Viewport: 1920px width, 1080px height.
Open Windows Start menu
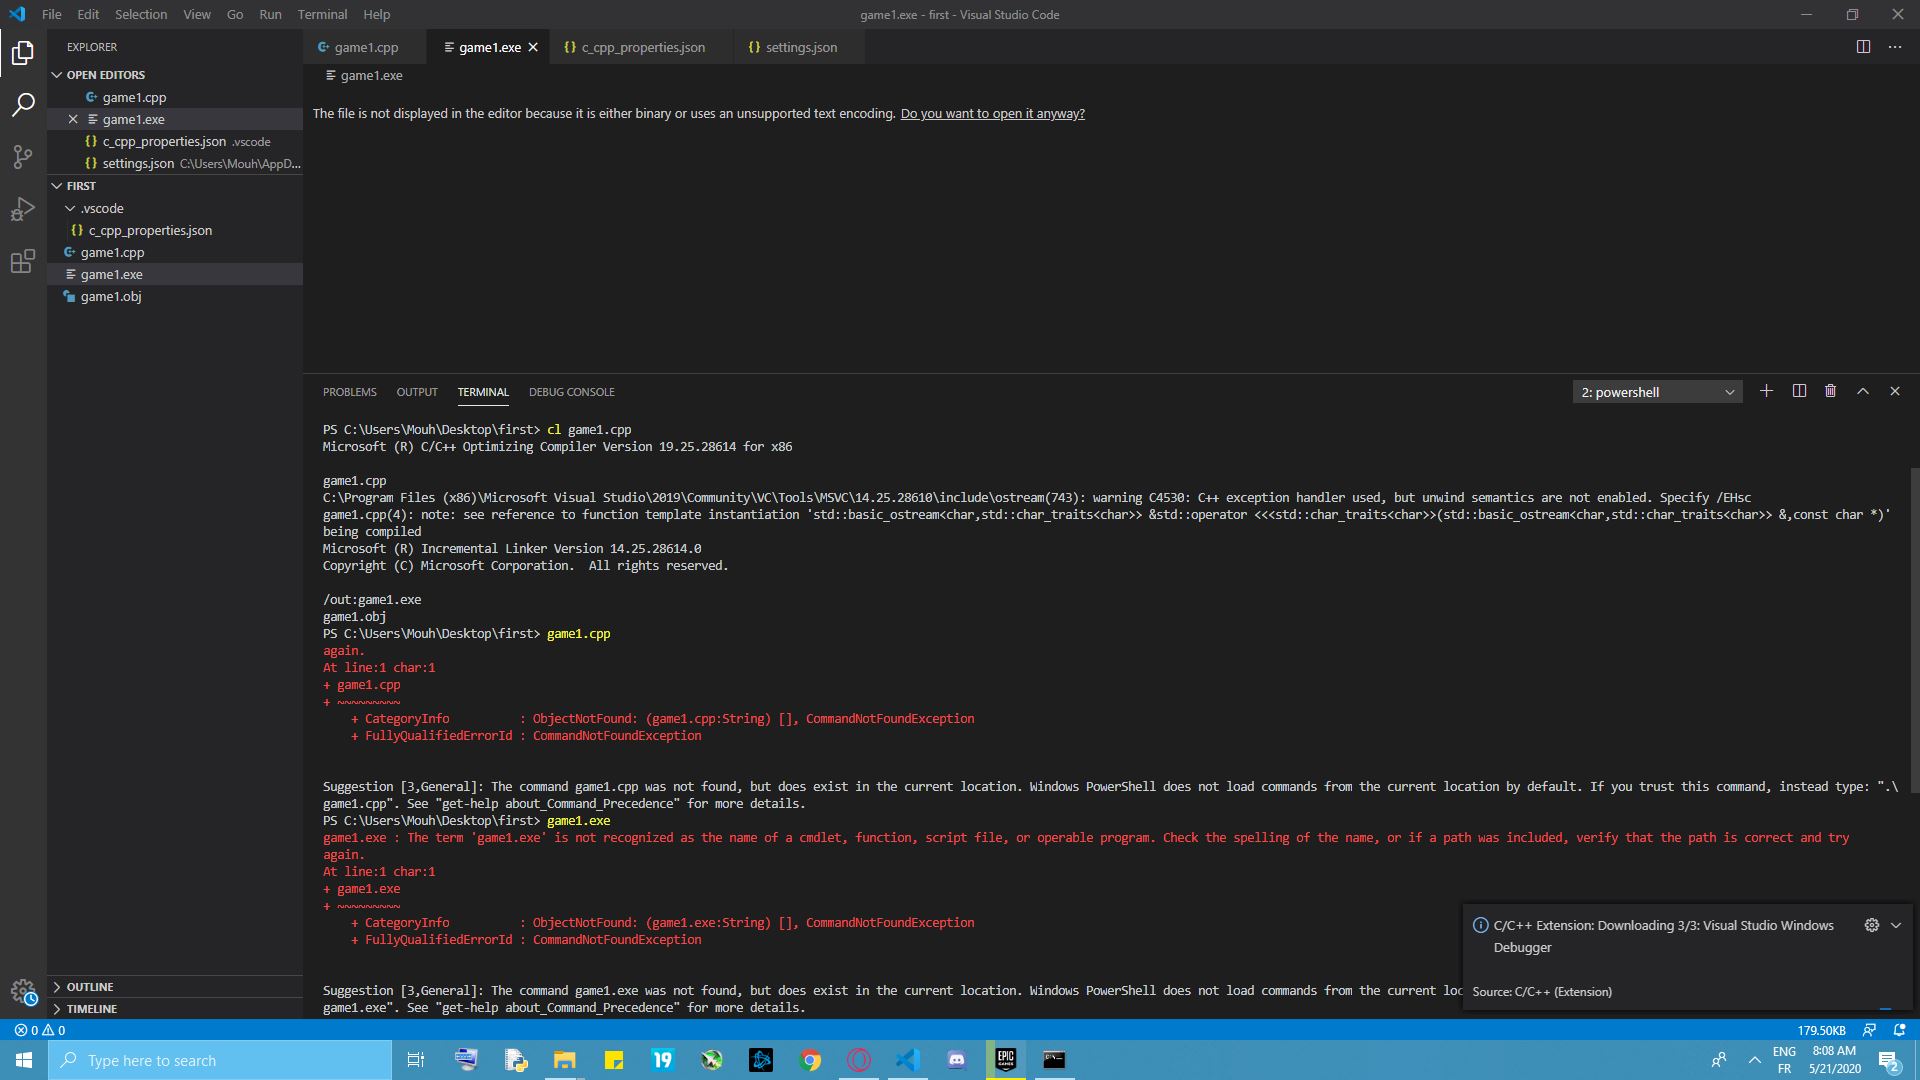[24, 1060]
